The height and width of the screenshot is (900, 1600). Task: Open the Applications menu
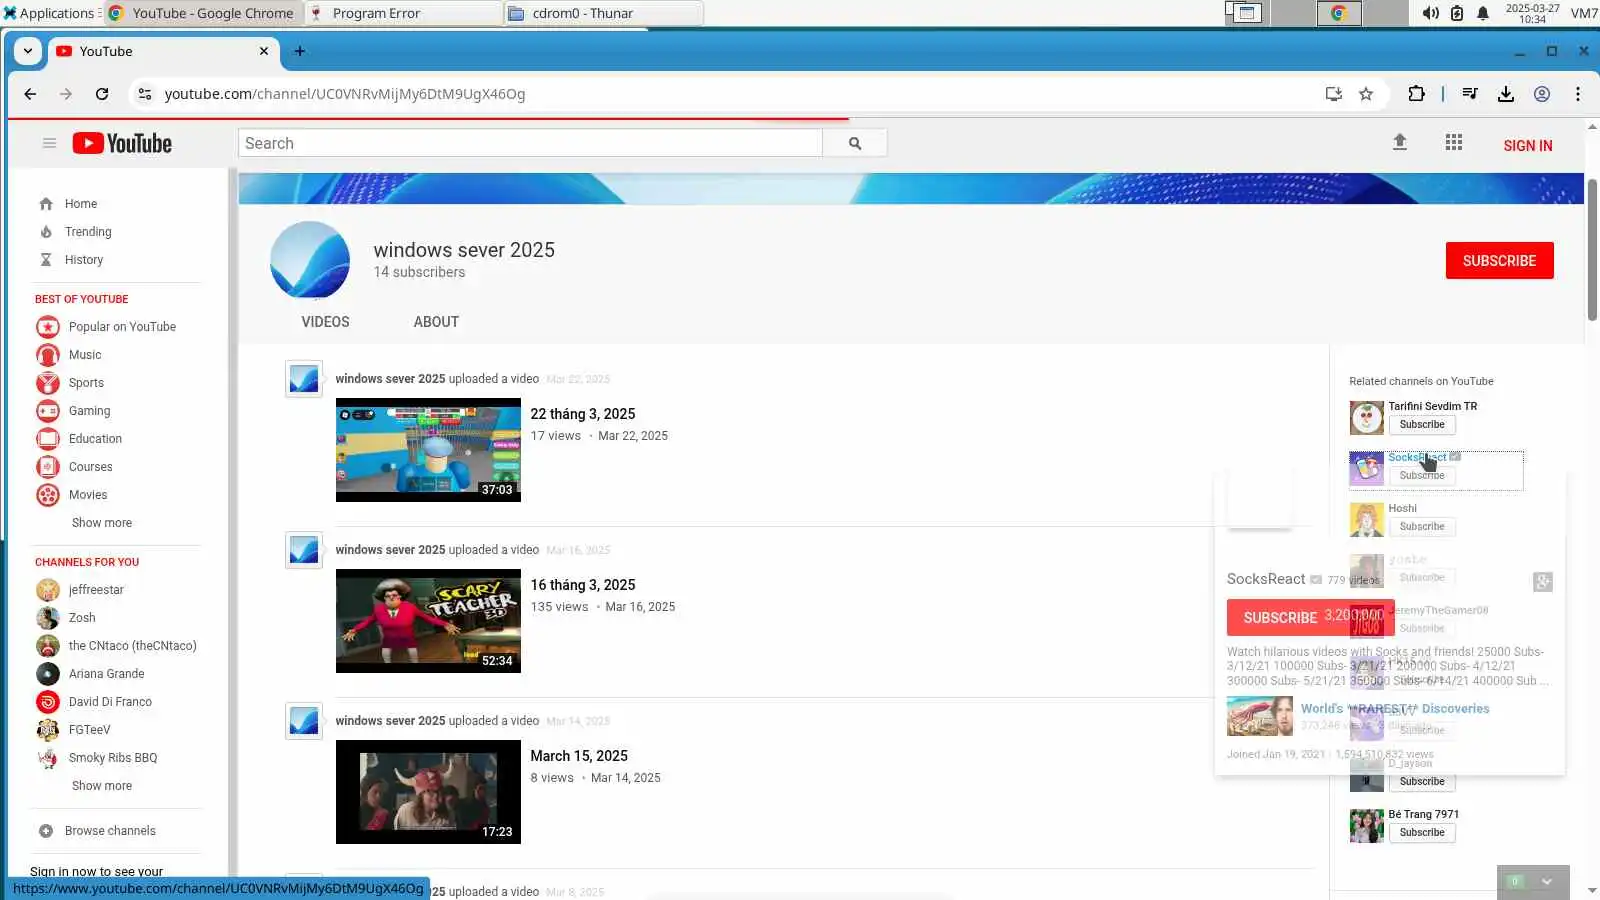tap(49, 13)
